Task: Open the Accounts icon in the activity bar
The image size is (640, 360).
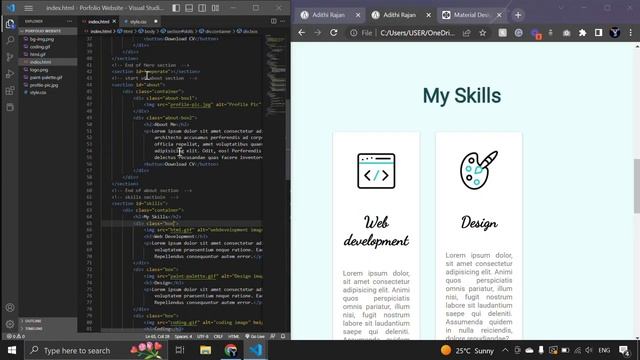Action: pos(10,308)
